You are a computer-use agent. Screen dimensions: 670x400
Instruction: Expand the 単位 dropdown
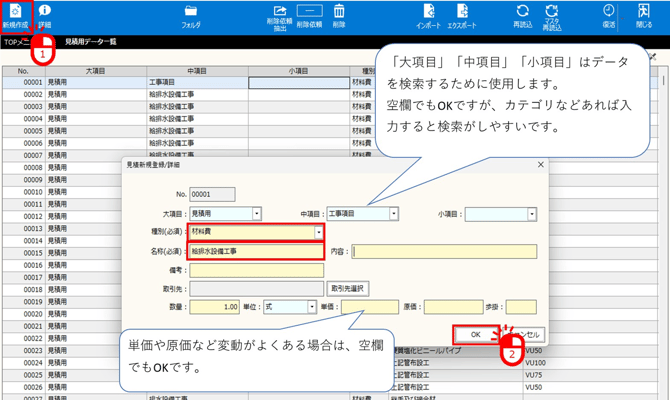point(312,307)
